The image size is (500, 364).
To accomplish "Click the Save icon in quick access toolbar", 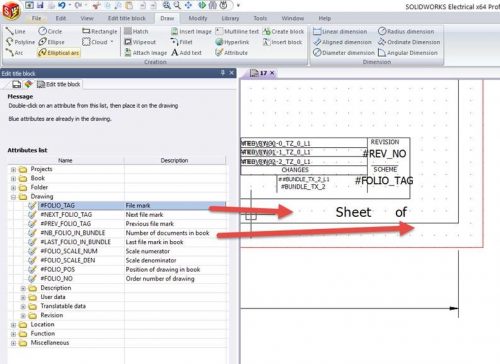I will click(40, 5).
